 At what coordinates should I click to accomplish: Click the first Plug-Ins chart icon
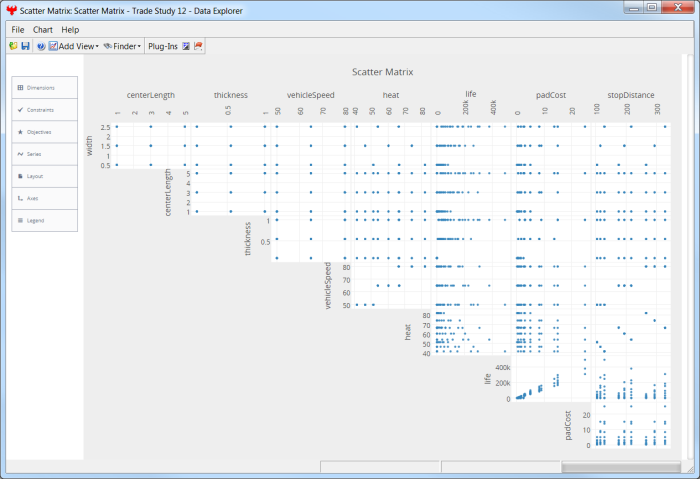[186, 46]
